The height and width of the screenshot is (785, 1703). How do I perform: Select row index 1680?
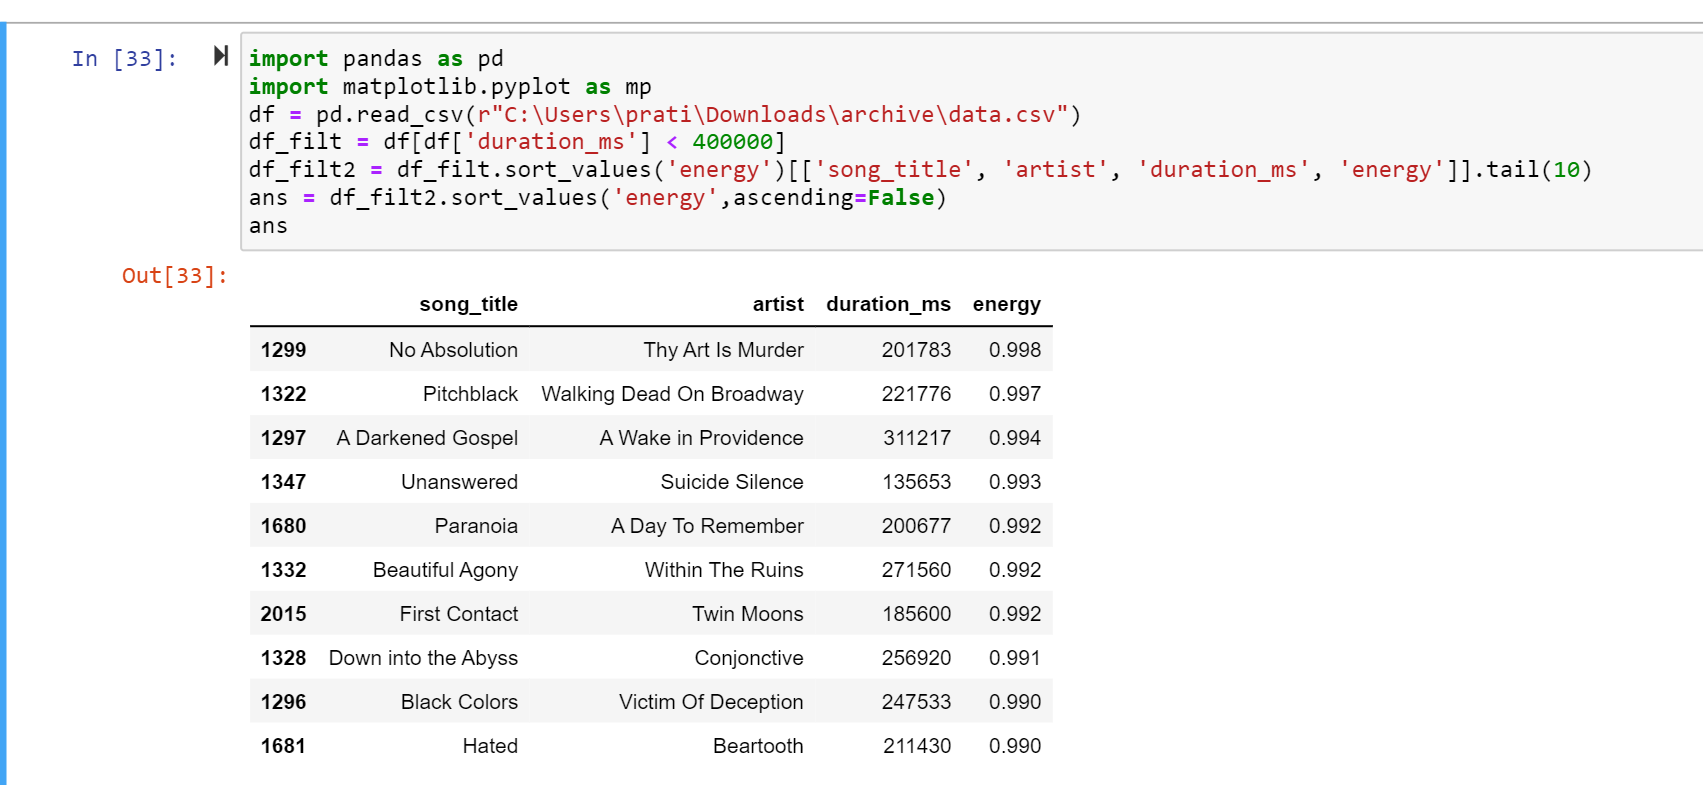[283, 526]
